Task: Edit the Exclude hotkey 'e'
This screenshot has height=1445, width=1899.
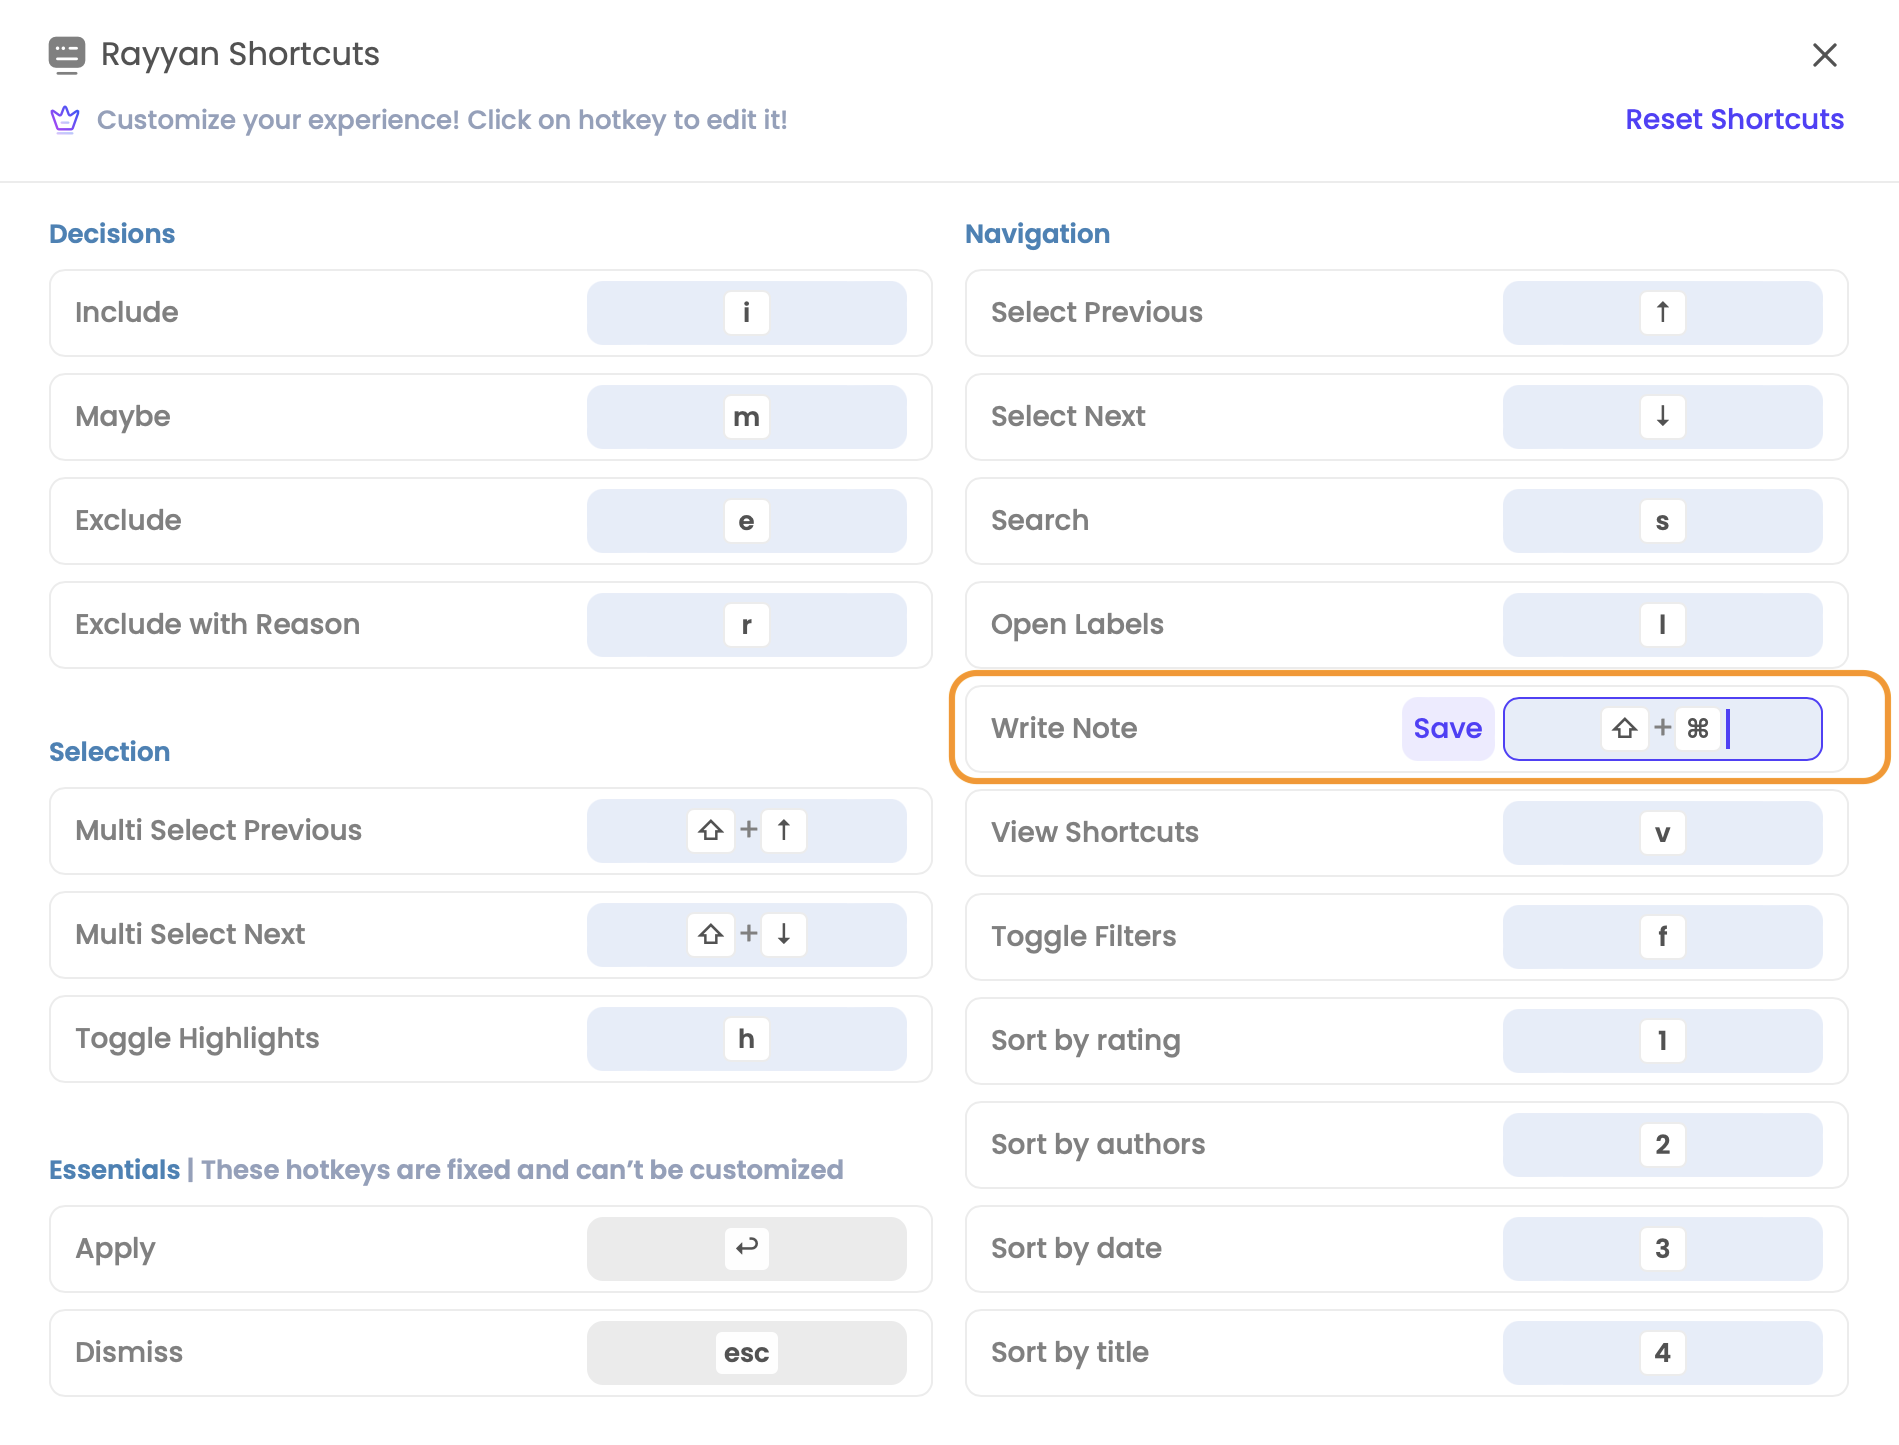Action: pyautogui.click(x=746, y=520)
